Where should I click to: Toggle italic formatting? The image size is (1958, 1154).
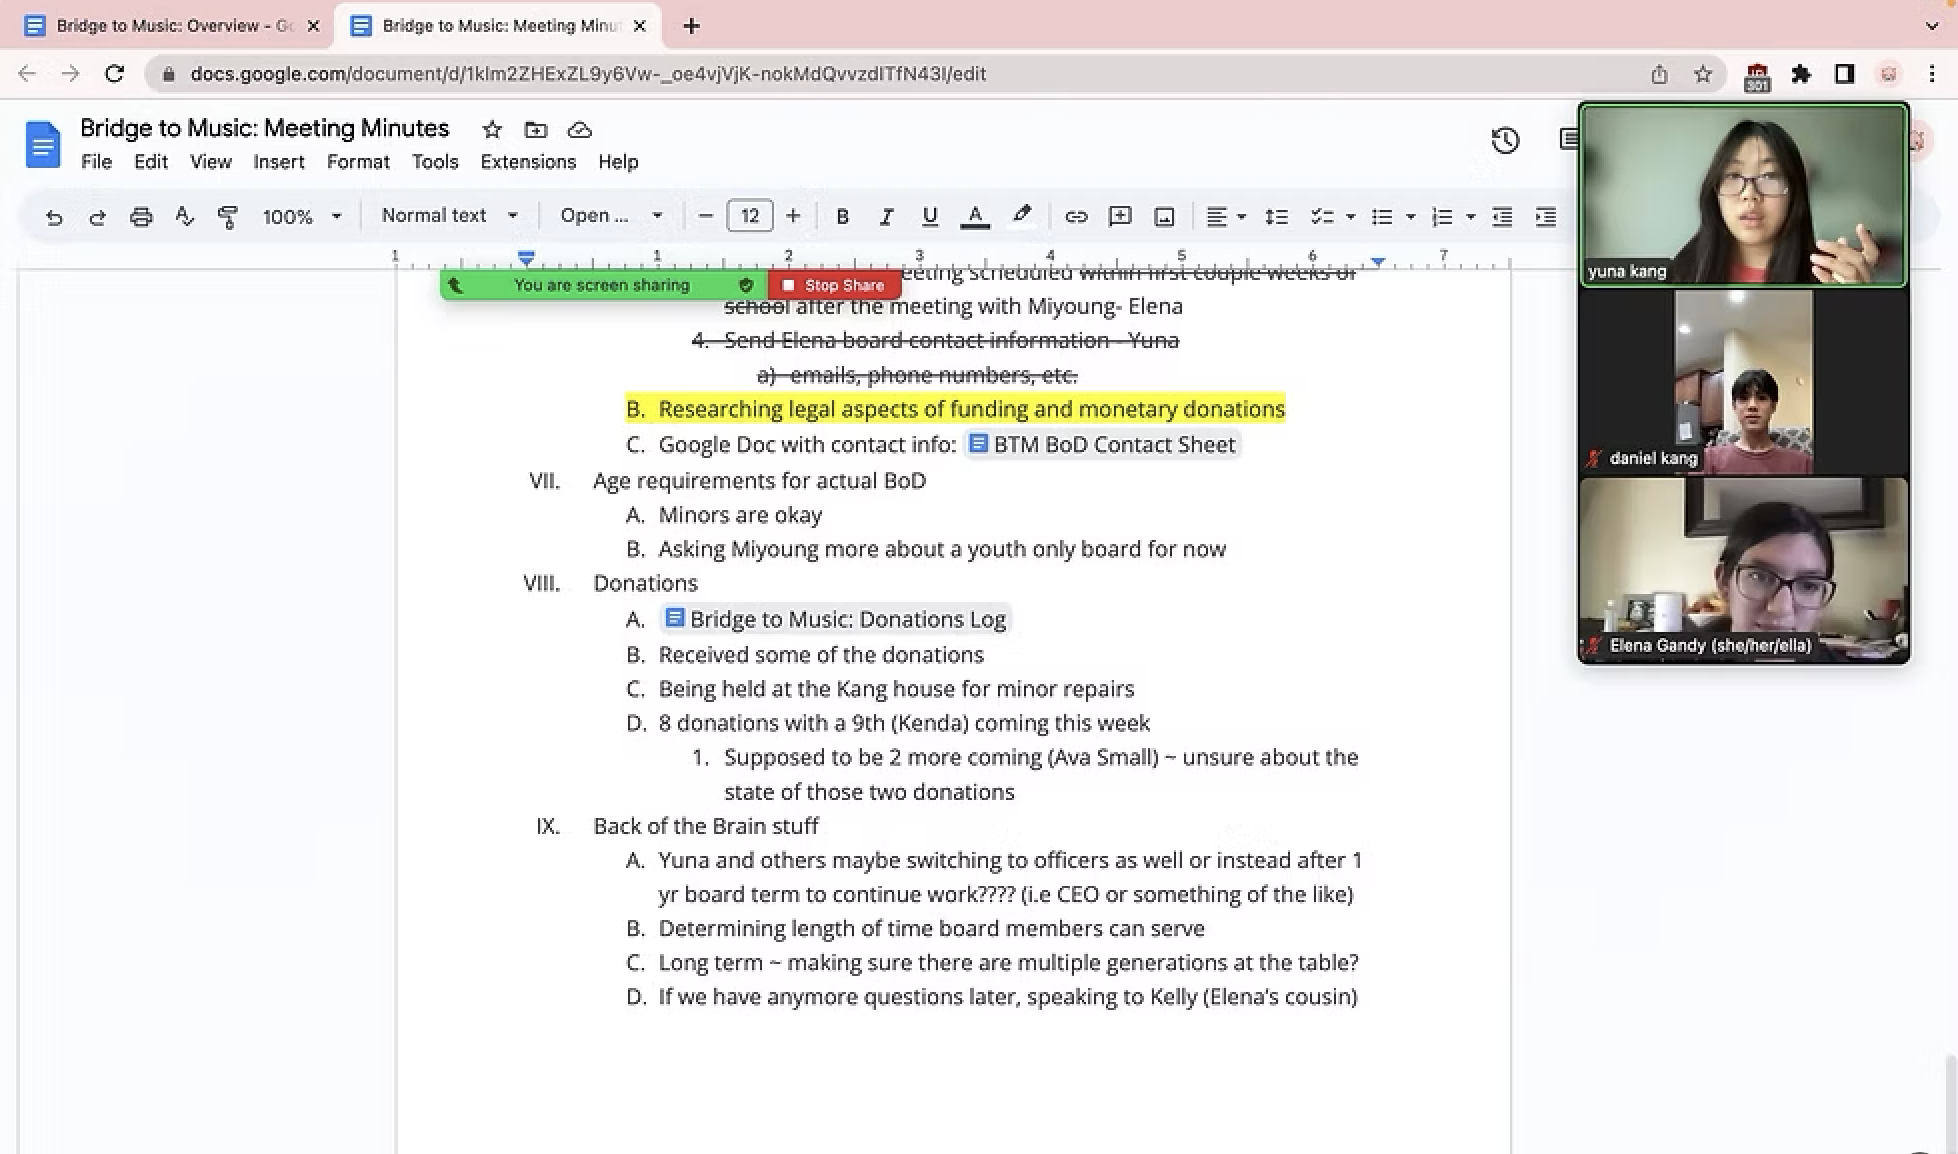pyautogui.click(x=886, y=216)
